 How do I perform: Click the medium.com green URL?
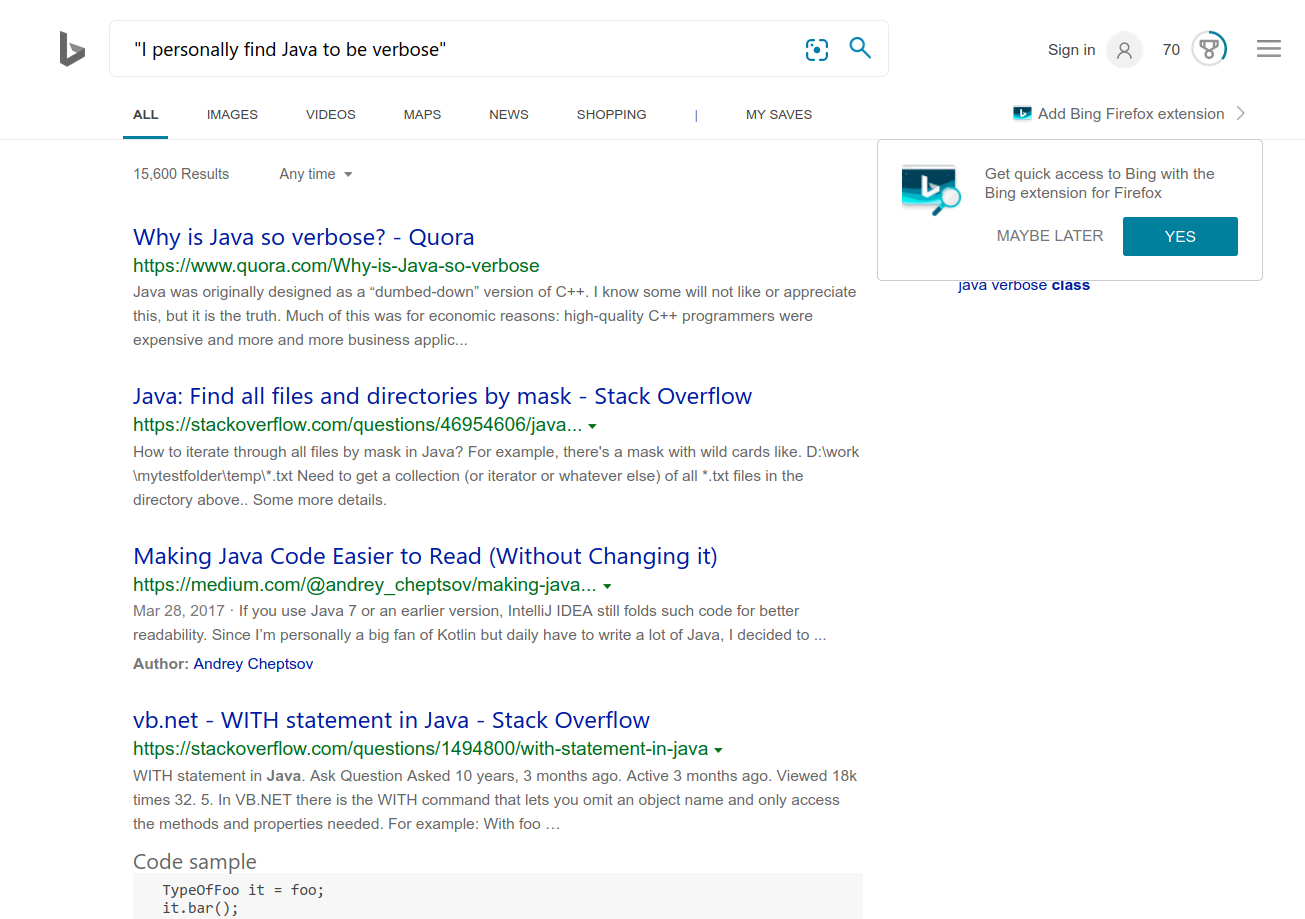364,585
